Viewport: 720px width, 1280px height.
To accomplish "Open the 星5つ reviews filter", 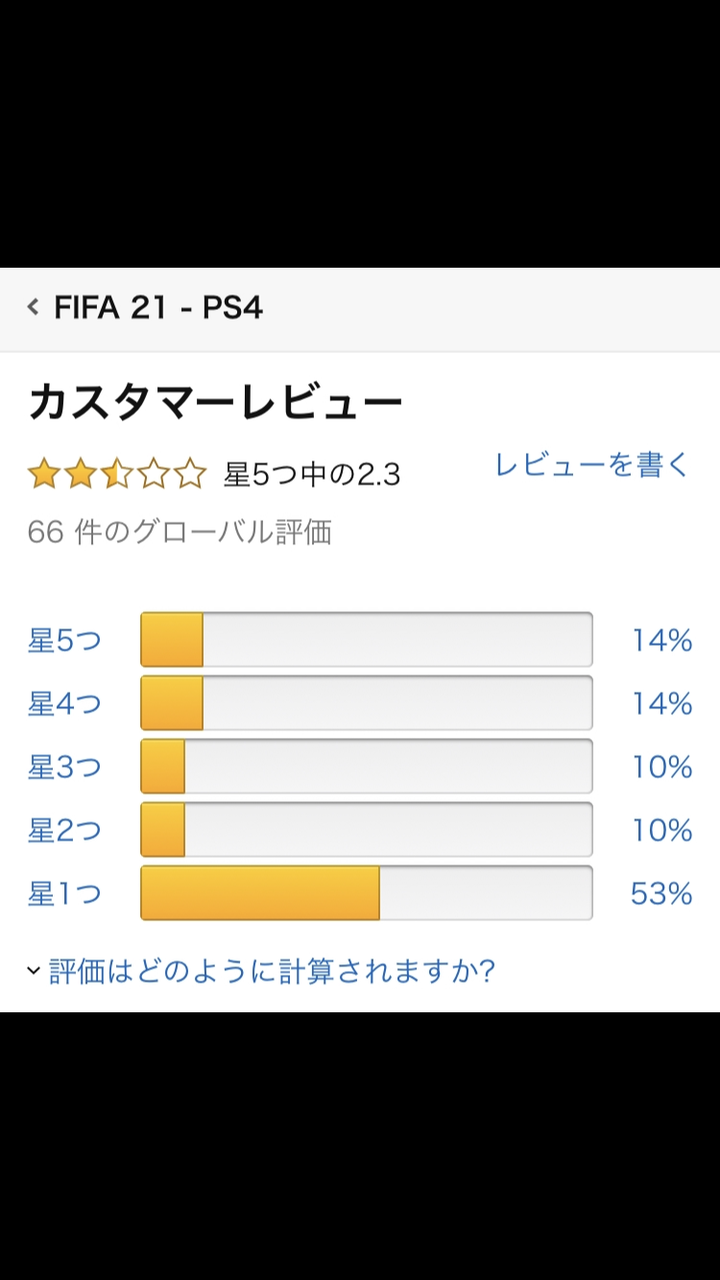I will [x=63, y=640].
